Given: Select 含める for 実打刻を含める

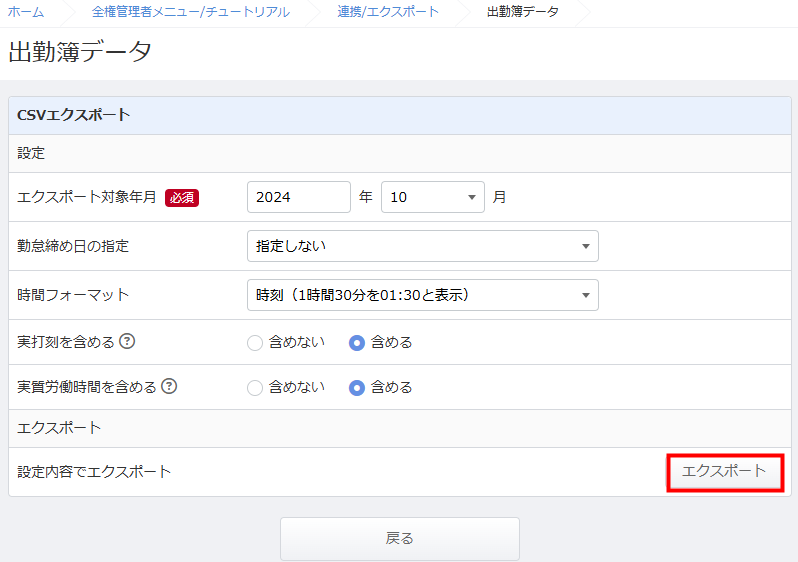Looking at the screenshot, I should tap(357, 343).
